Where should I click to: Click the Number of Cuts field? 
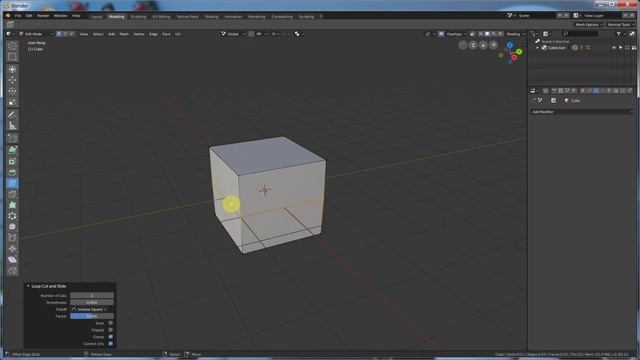[92, 296]
